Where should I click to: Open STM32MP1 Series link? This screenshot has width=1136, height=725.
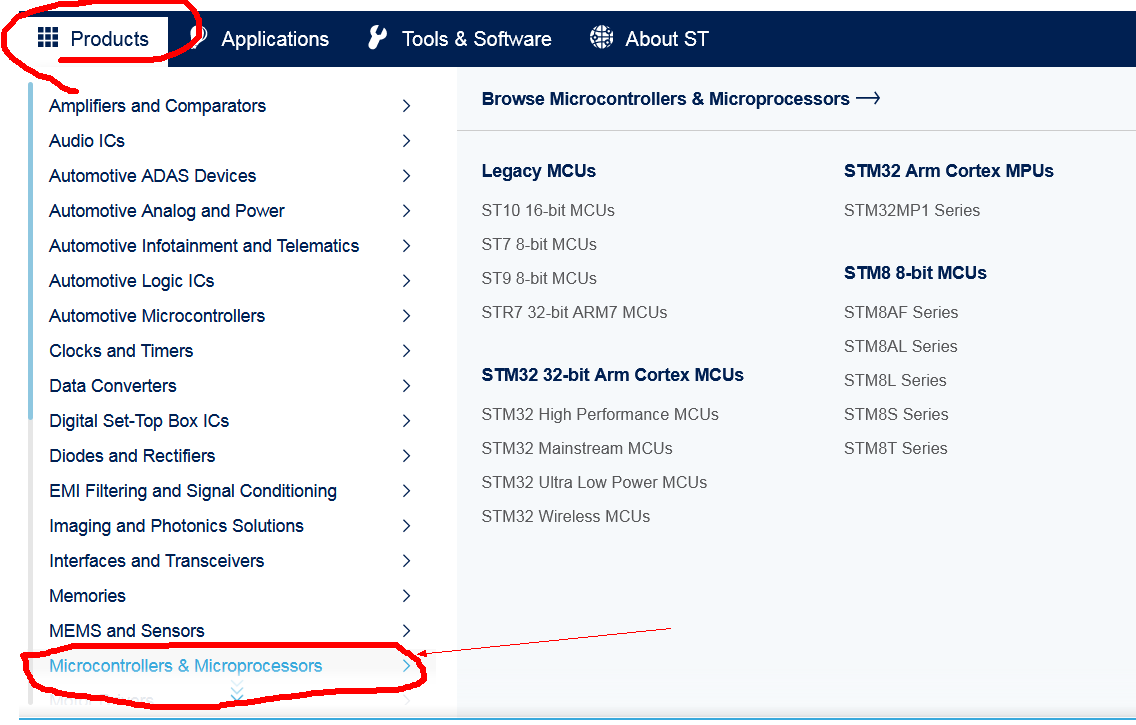click(912, 210)
